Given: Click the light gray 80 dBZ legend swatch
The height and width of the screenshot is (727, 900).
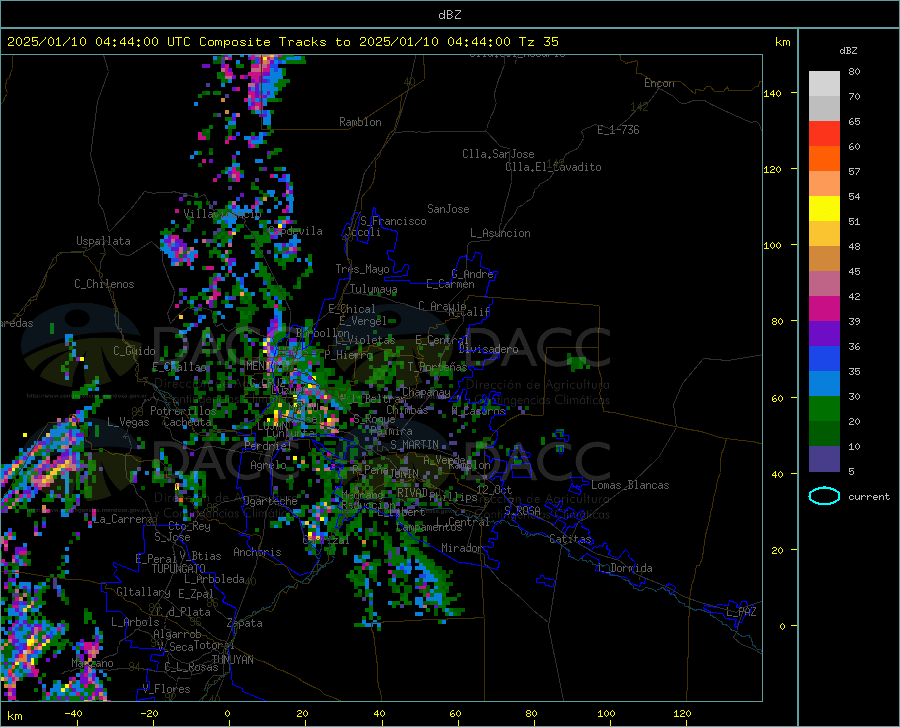Looking at the screenshot, I should [x=824, y=84].
